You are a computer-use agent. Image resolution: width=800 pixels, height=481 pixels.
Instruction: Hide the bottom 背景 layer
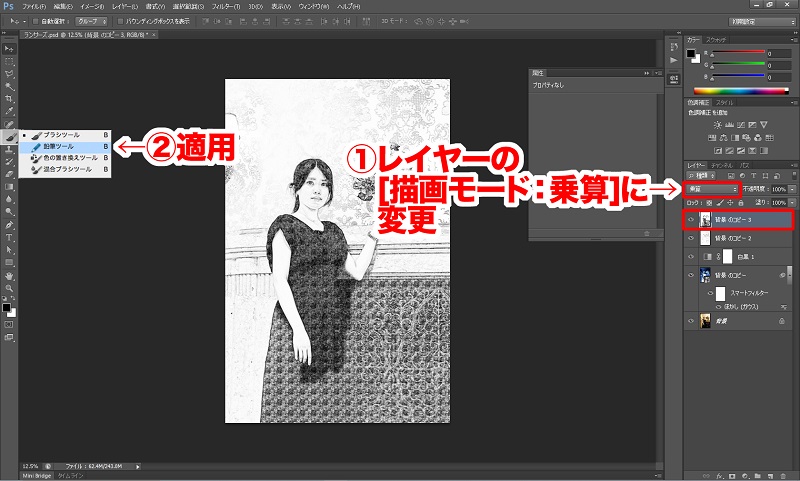click(691, 321)
